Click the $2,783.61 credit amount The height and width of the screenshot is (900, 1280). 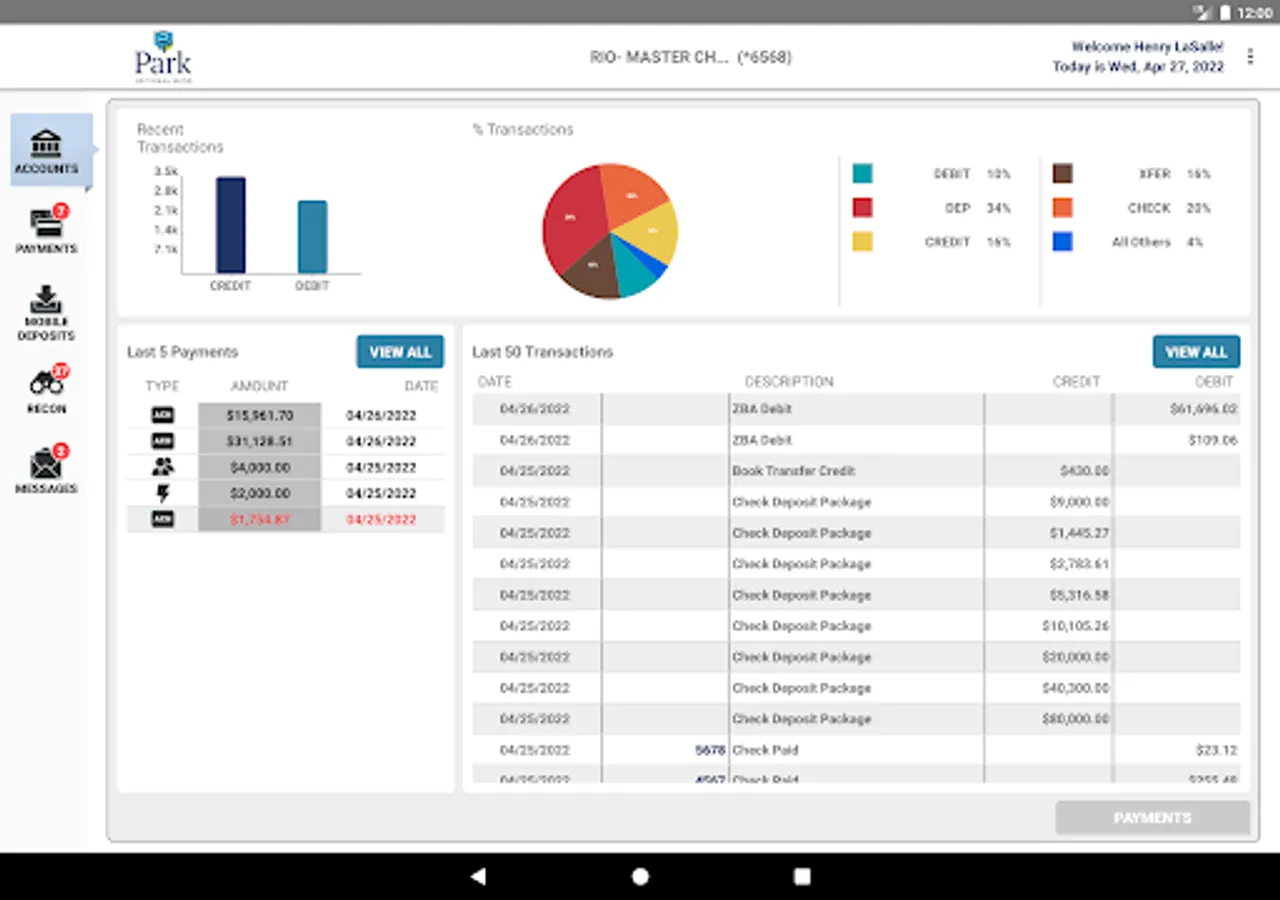(1079, 564)
